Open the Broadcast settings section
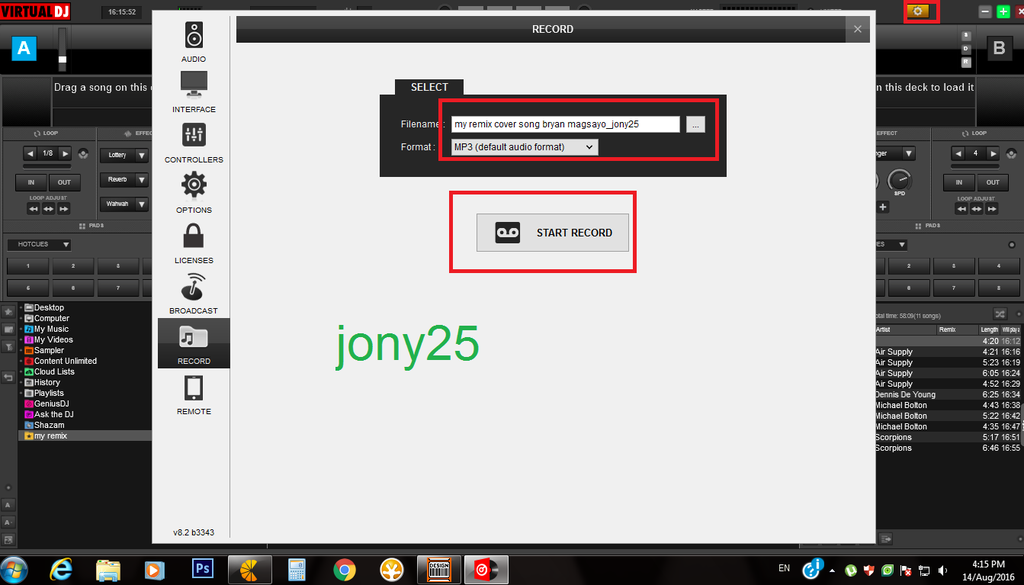This screenshot has width=1024, height=585. (x=193, y=292)
